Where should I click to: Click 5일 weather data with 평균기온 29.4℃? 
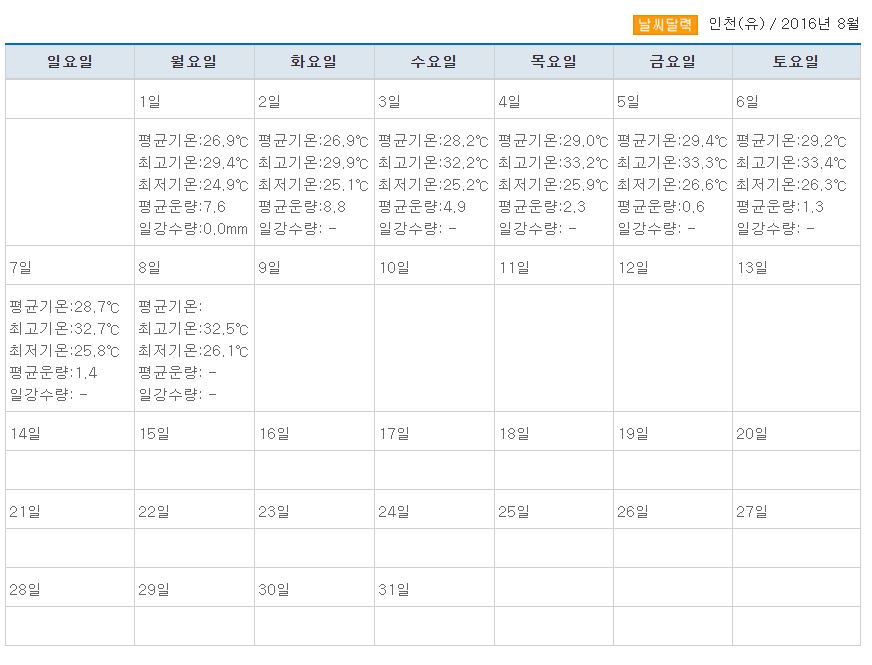click(672, 184)
